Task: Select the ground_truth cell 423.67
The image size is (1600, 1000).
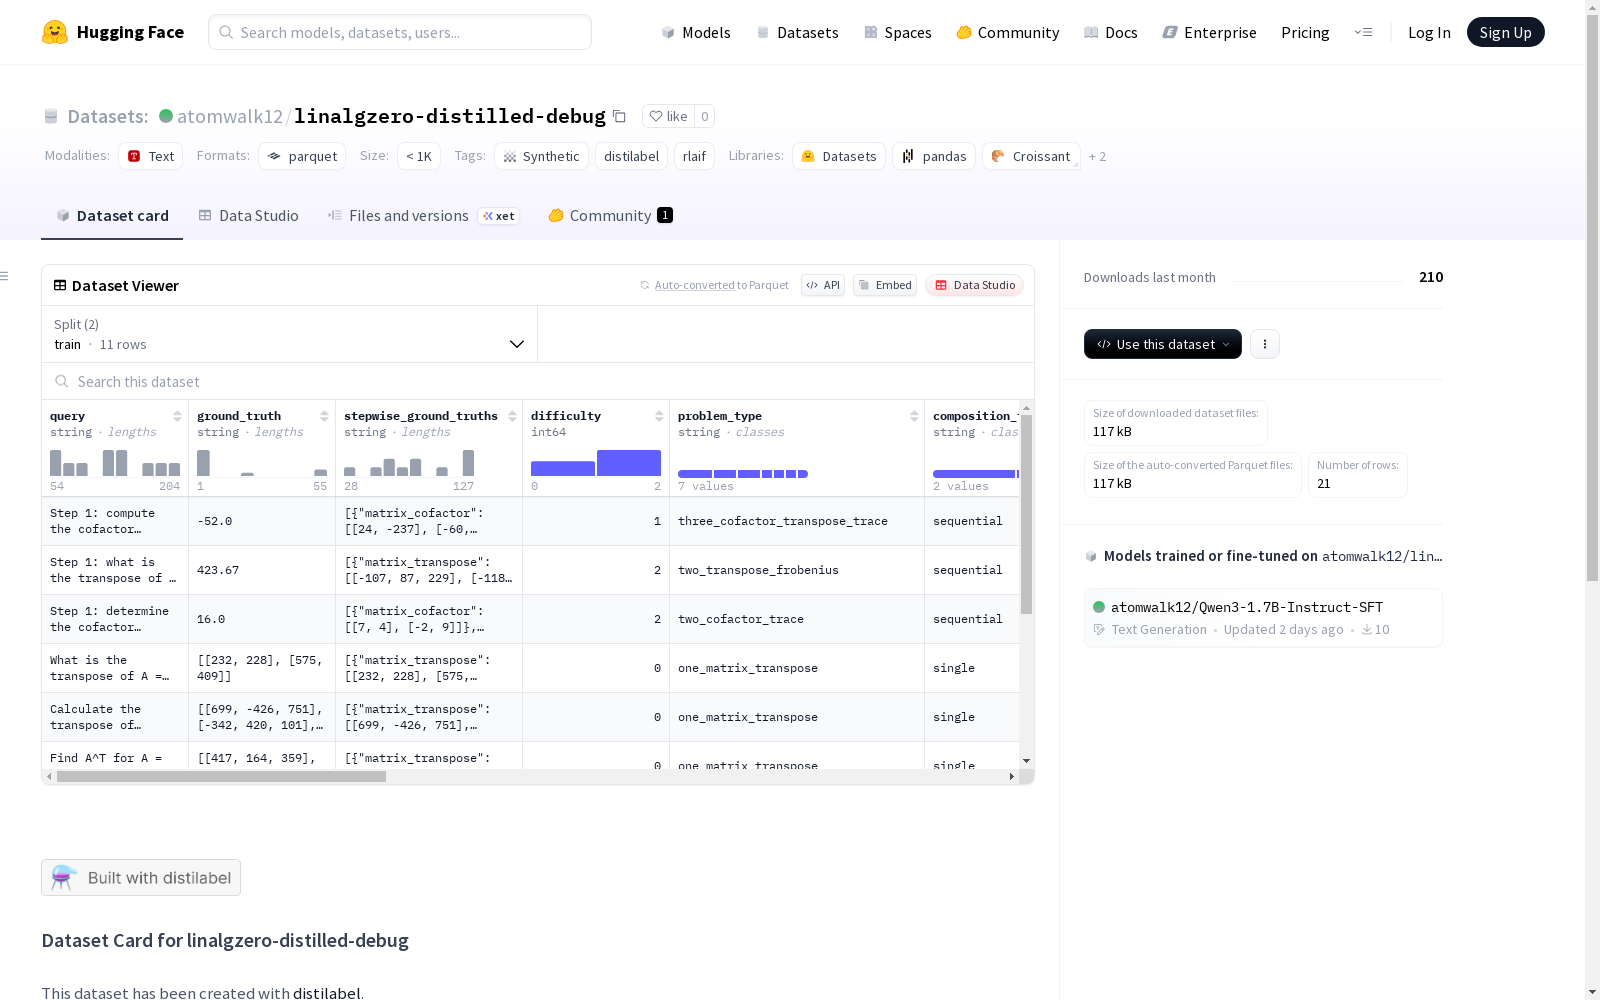Action: click(x=262, y=570)
